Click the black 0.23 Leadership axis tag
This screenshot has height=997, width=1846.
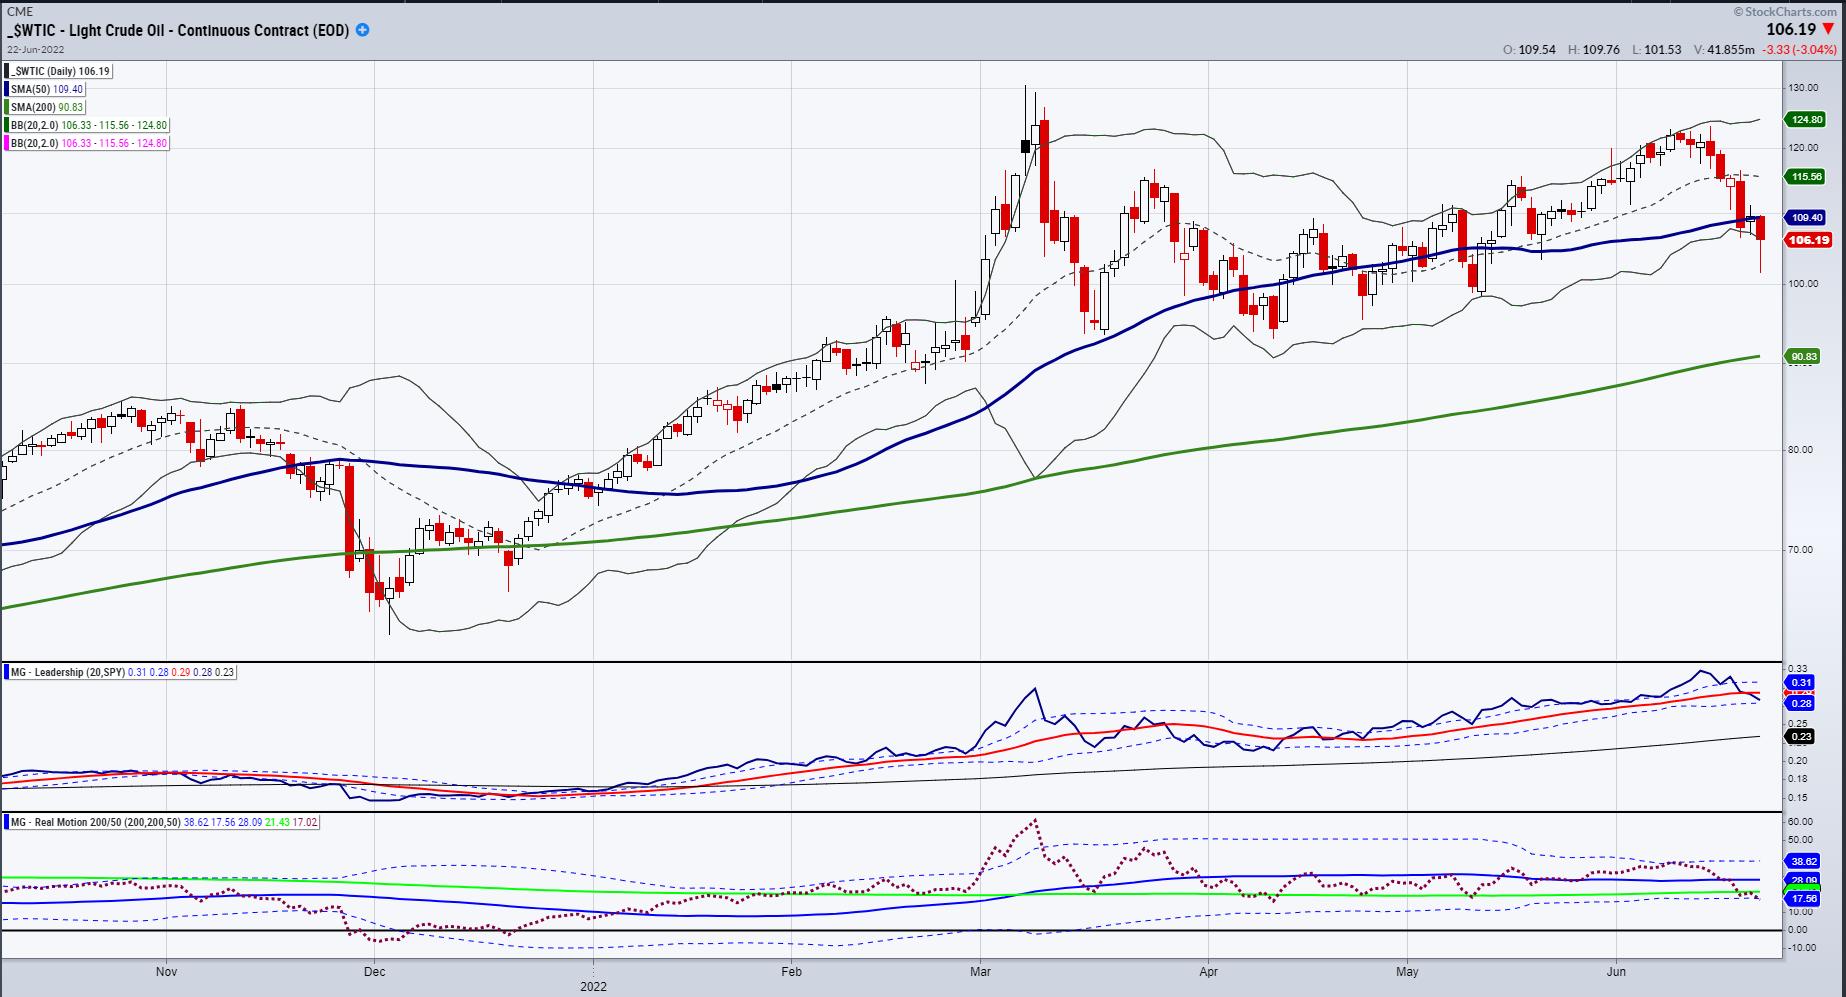[1800, 736]
